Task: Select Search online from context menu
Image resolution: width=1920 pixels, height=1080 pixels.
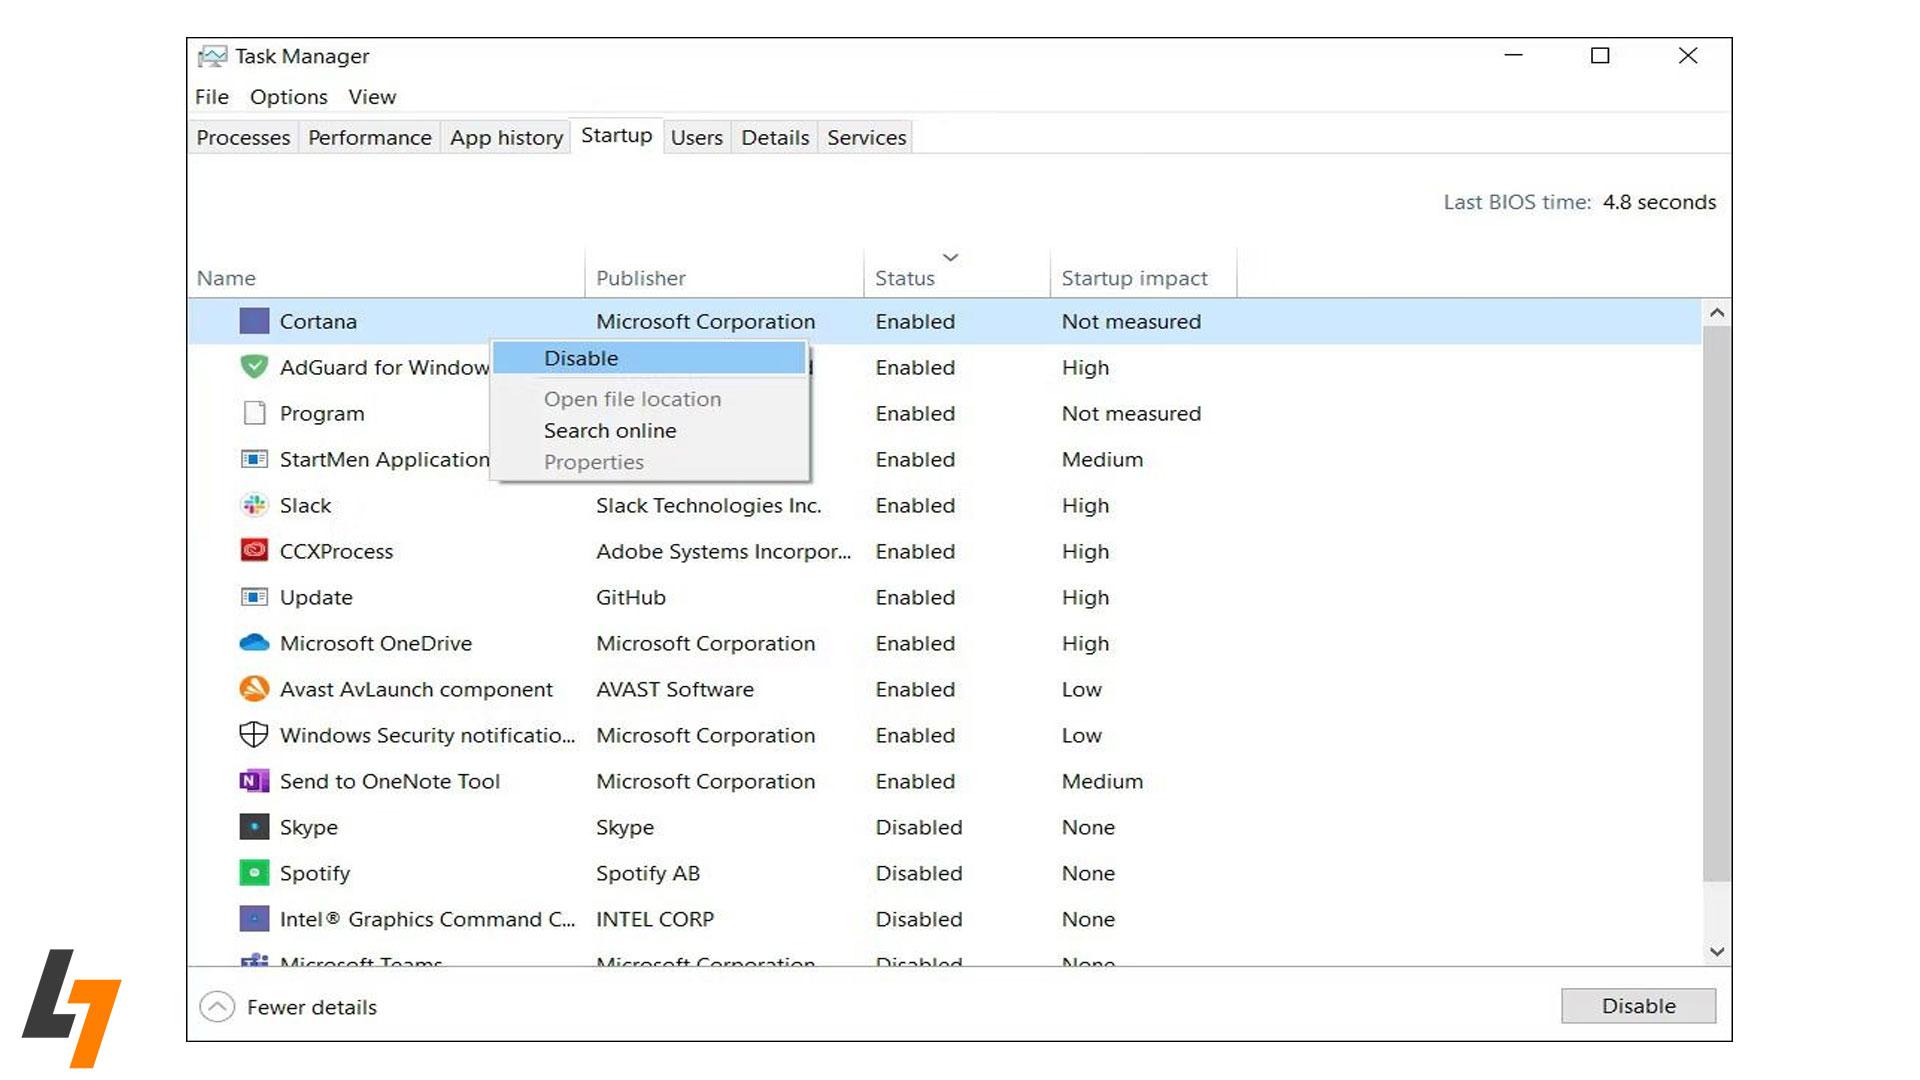Action: coord(610,431)
